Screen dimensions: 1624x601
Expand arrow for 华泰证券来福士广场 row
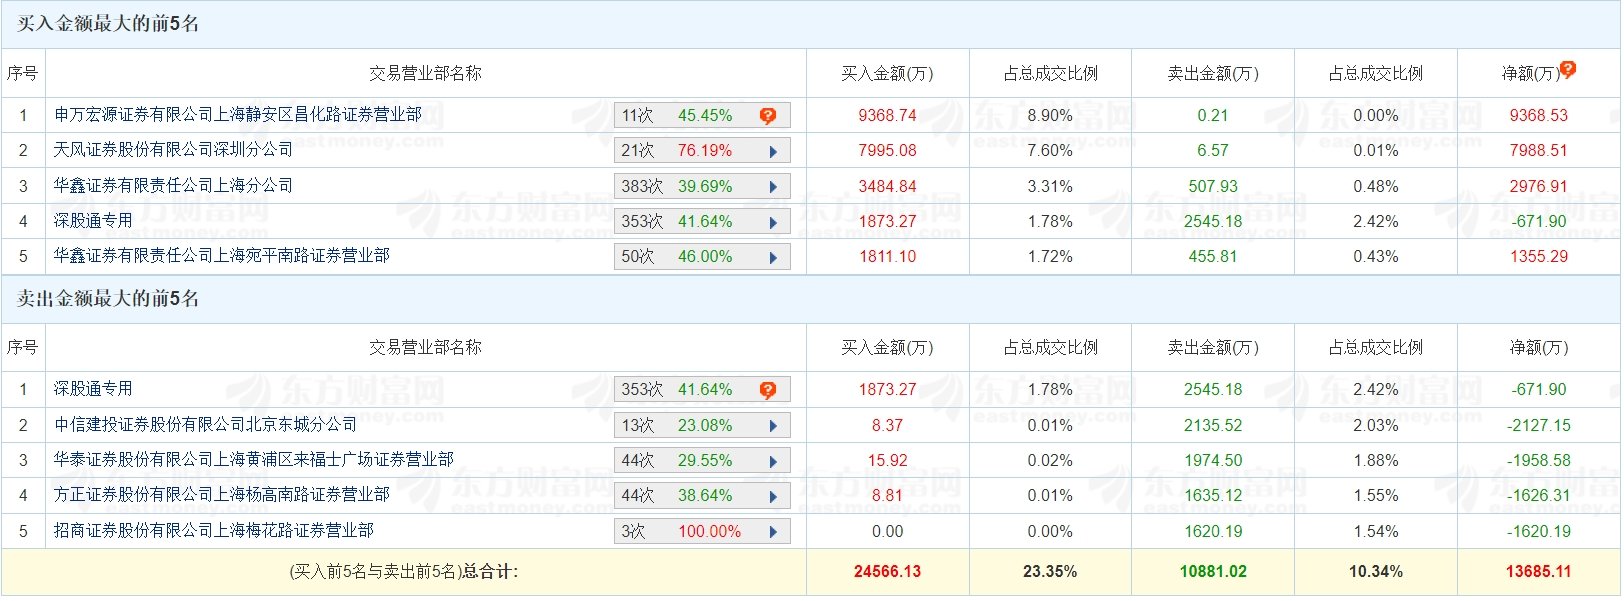tap(773, 461)
